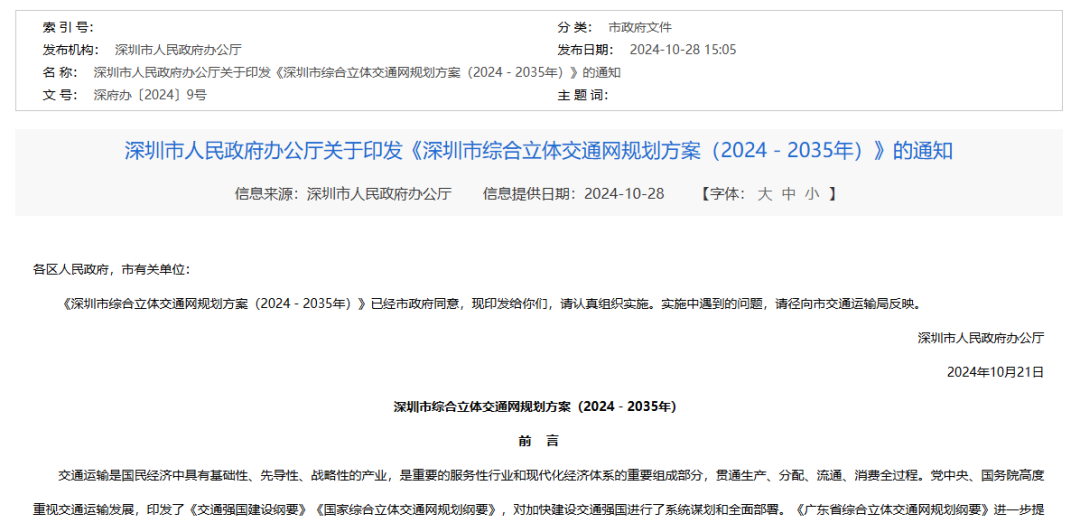Click the salutation 各区人民政府，市有关单位
1080x523 pixels.
pyautogui.click(x=110, y=269)
